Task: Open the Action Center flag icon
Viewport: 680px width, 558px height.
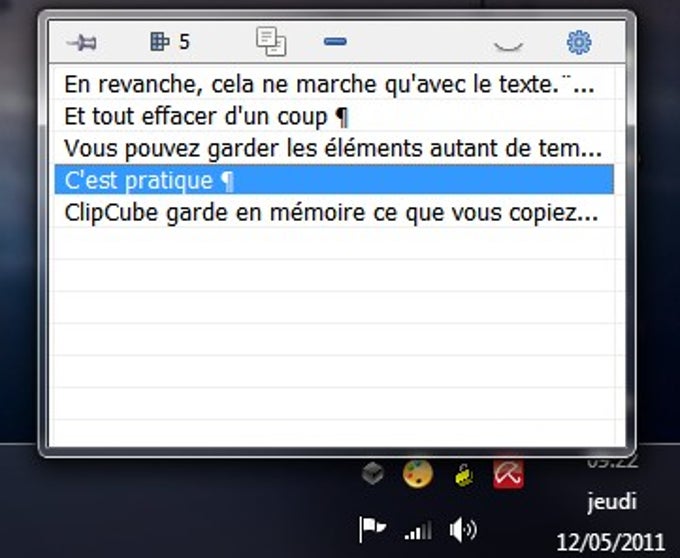Action: click(x=372, y=529)
